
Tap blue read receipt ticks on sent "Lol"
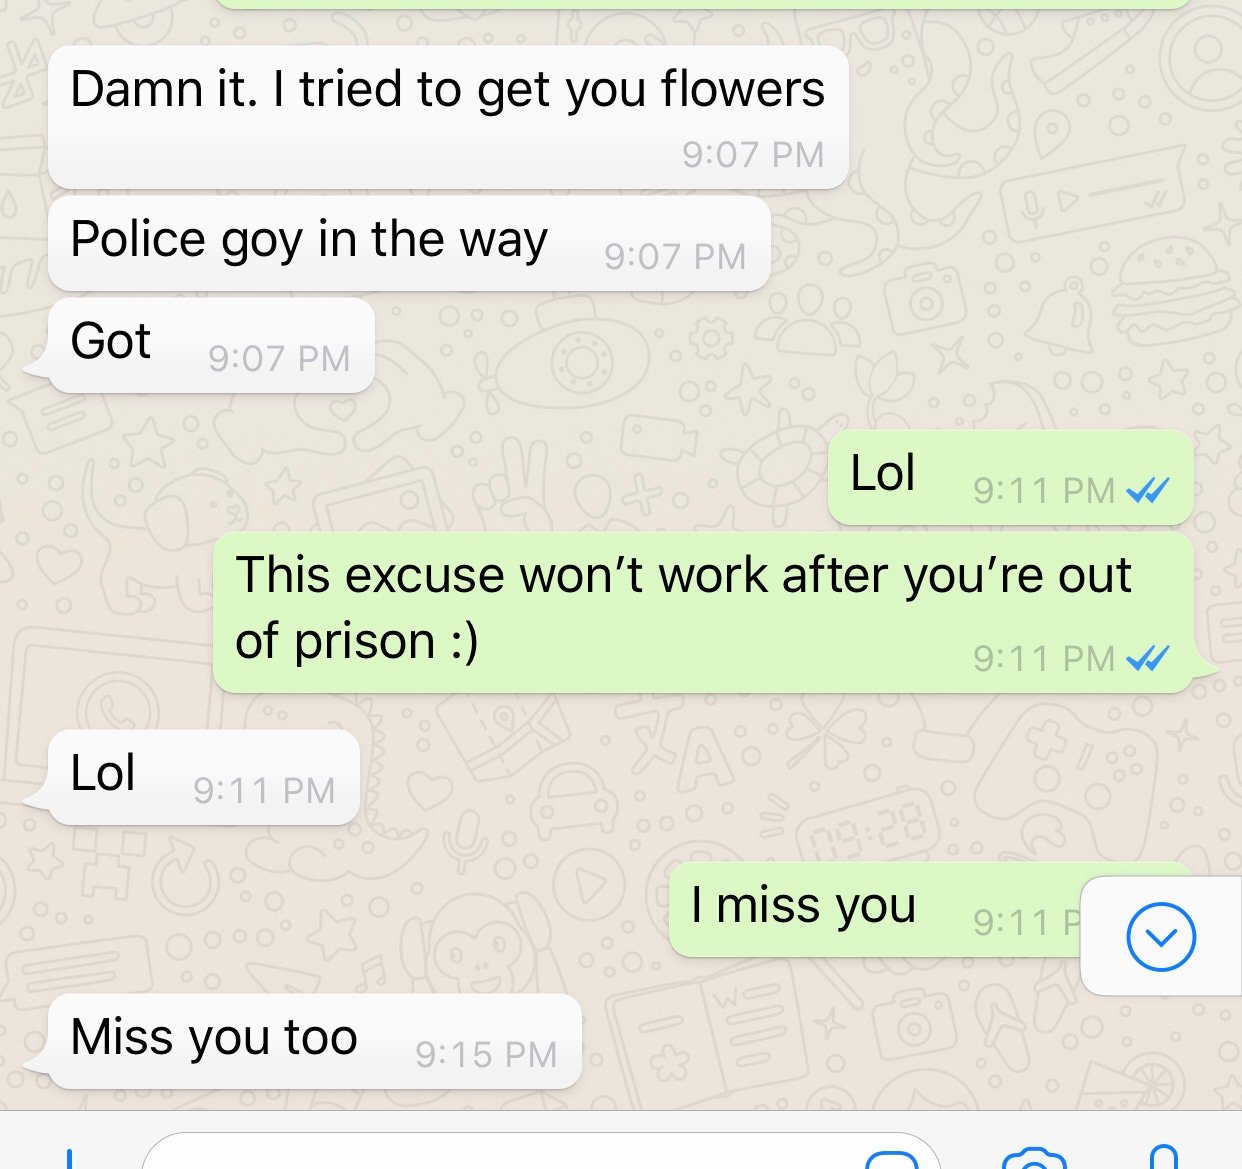pyautogui.click(x=1147, y=490)
